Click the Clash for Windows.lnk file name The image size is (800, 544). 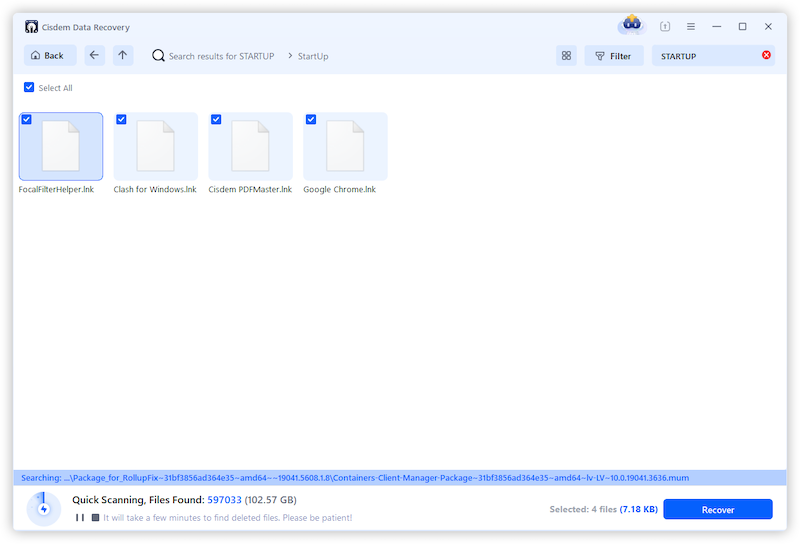[x=155, y=189]
